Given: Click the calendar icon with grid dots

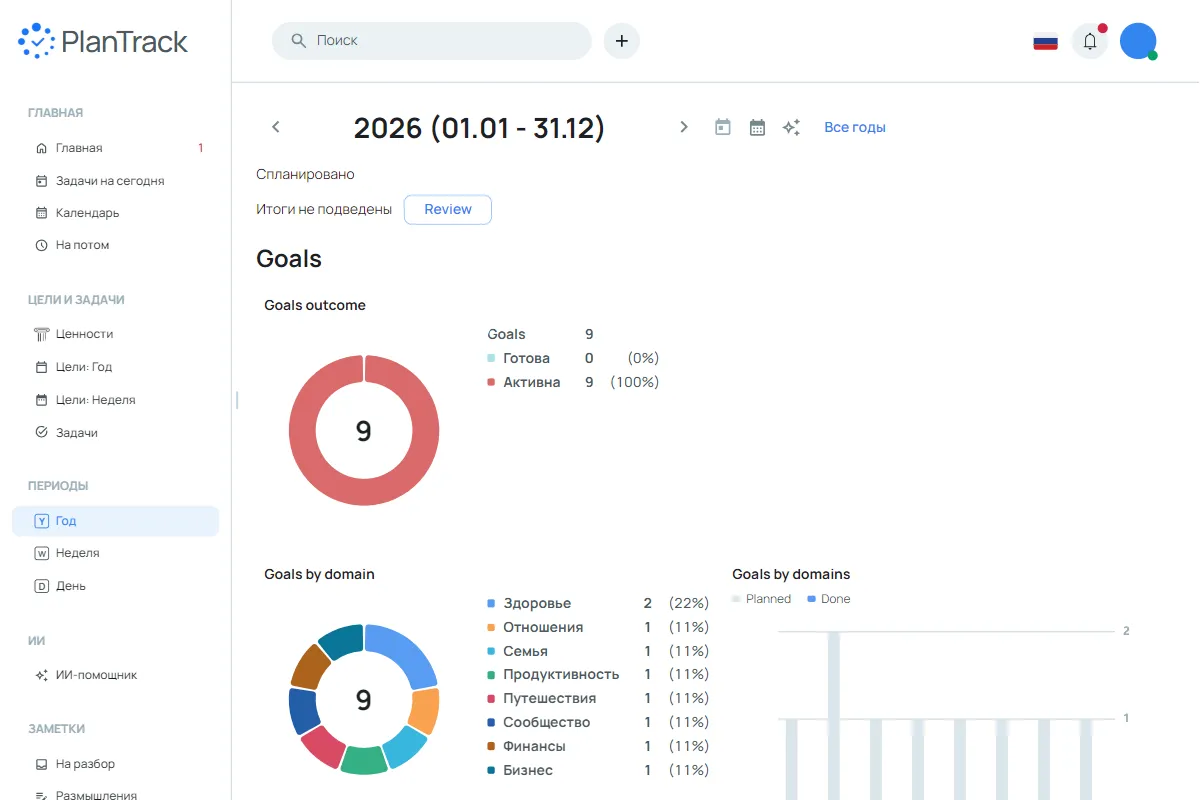Looking at the screenshot, I should pyautogui.click(x=758, y=127).
